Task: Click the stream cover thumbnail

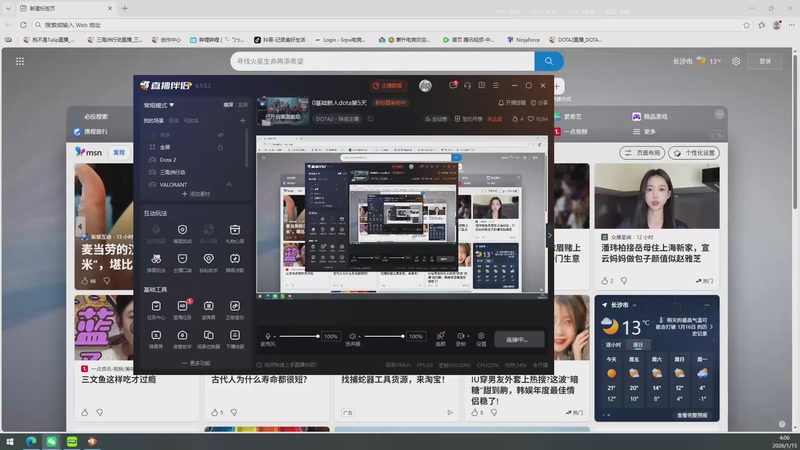Action: click(x=283, y=111)
